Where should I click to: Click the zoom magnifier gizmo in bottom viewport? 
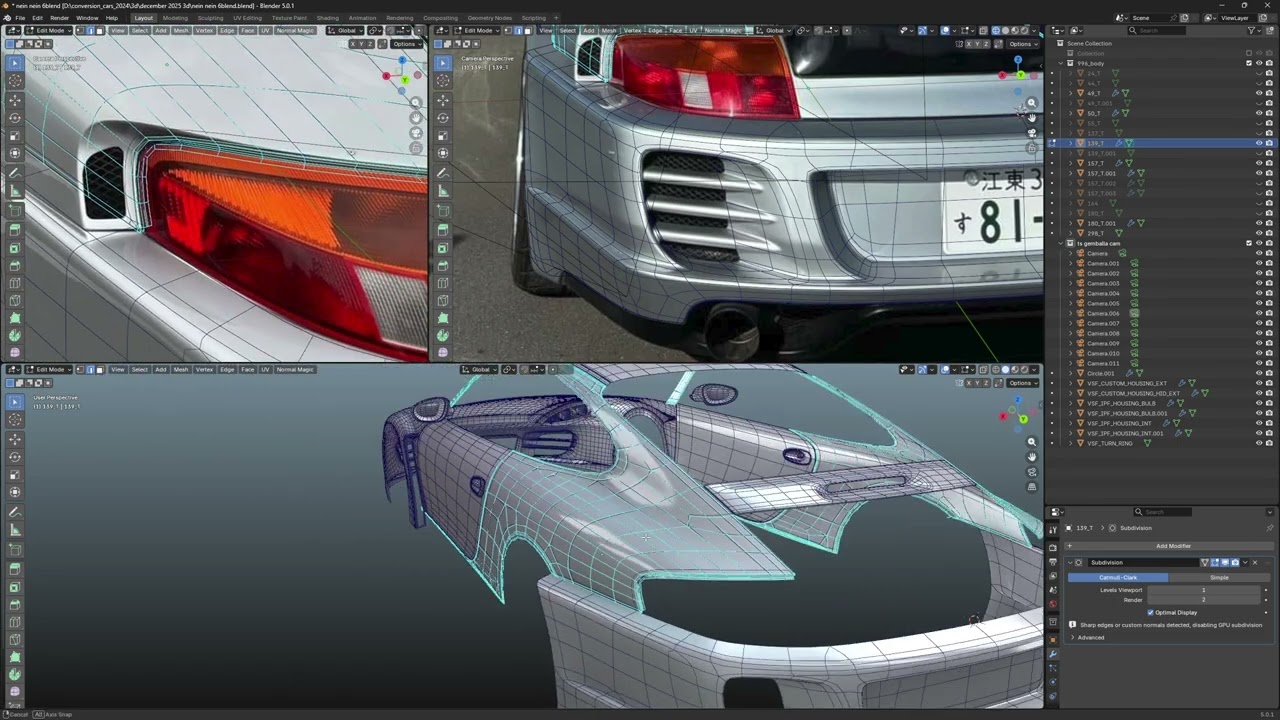[1032, 441]
